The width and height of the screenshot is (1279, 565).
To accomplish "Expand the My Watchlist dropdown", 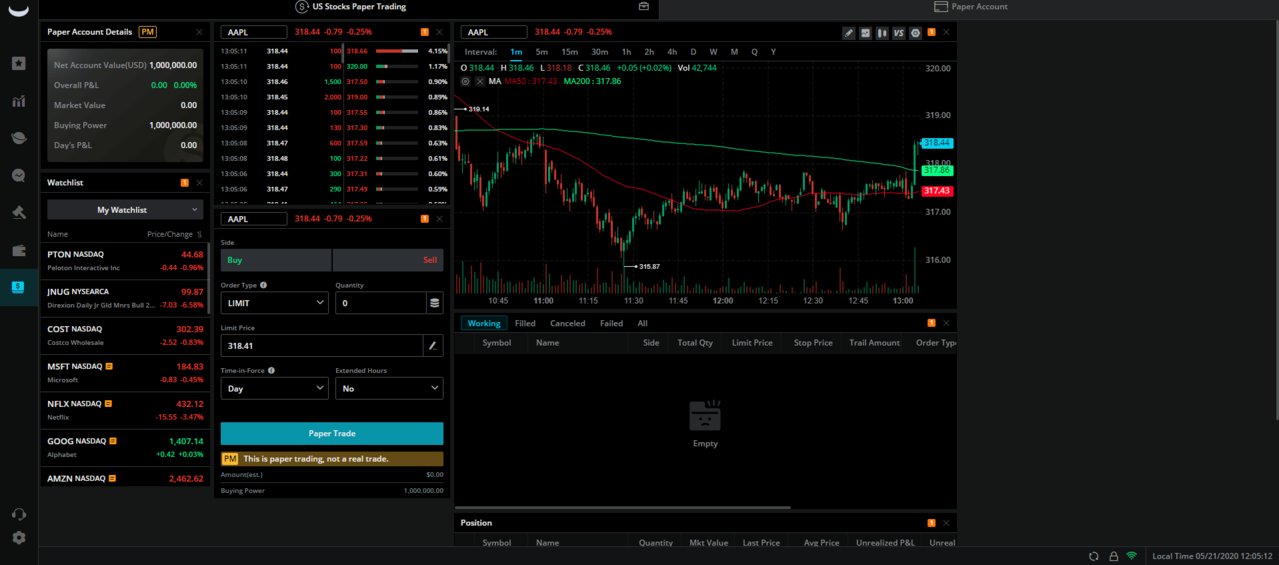I will point(125,210).
